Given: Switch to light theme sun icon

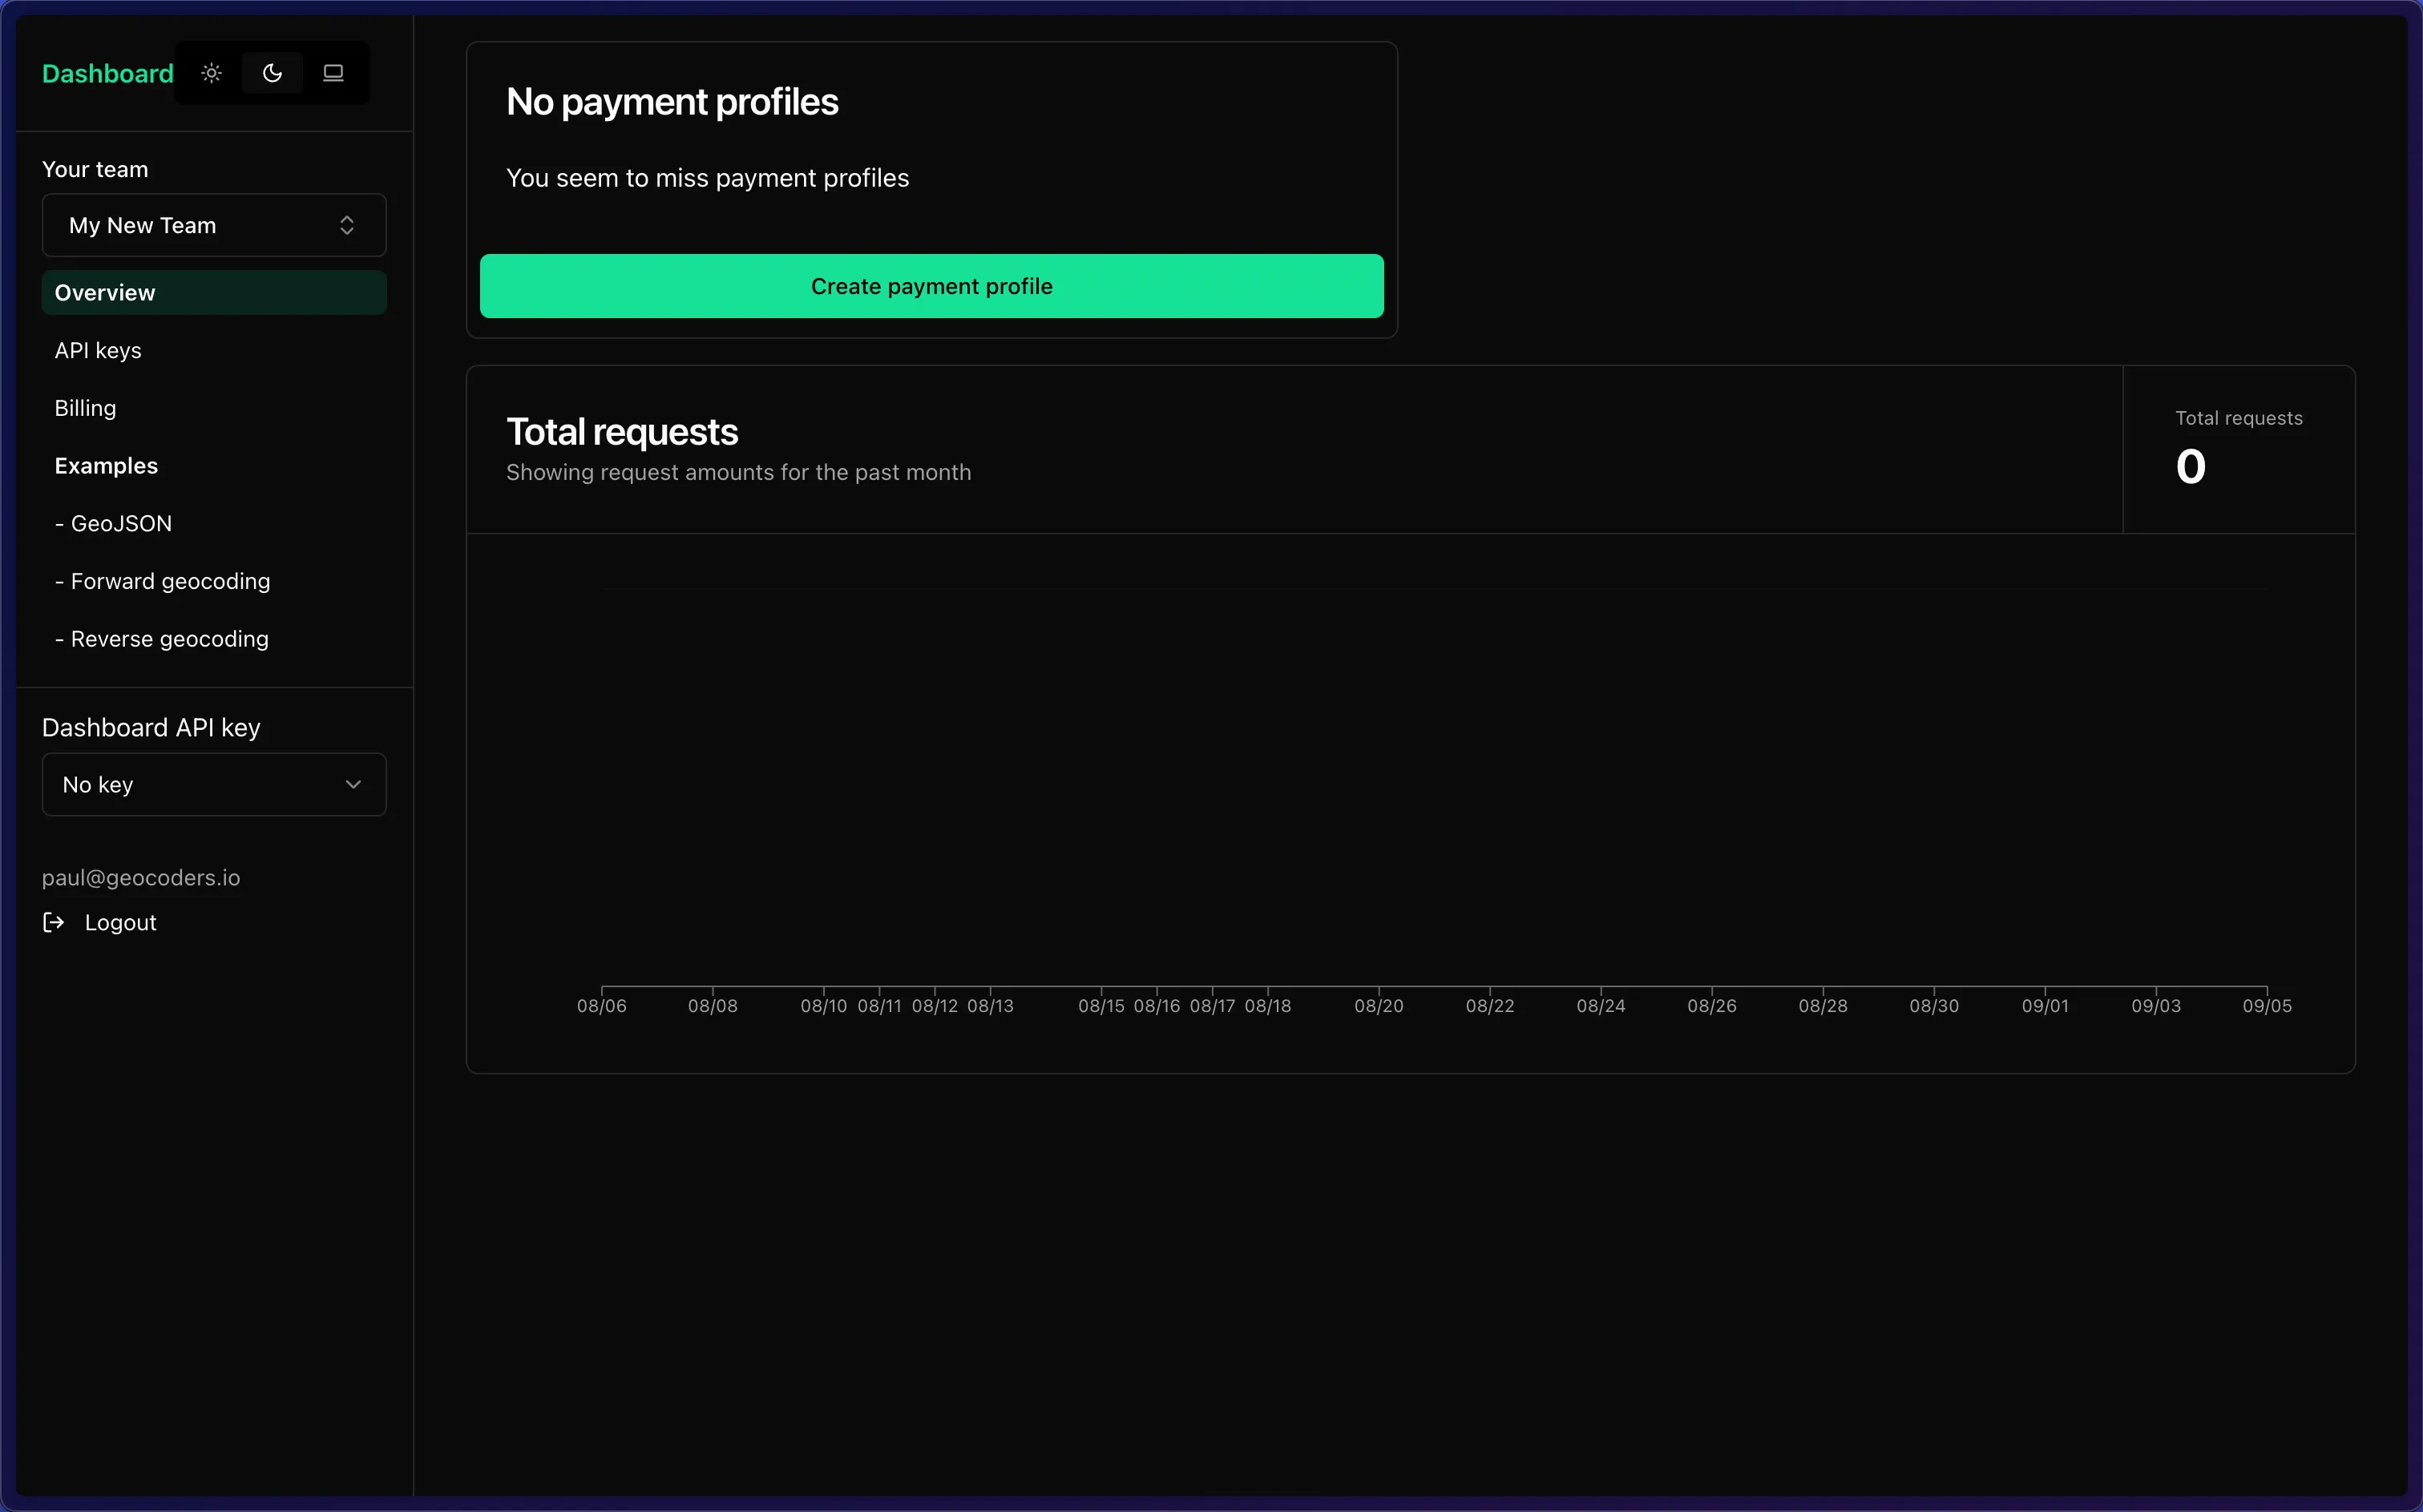Looking at the screenshot, I should click(x=211, y=73).
